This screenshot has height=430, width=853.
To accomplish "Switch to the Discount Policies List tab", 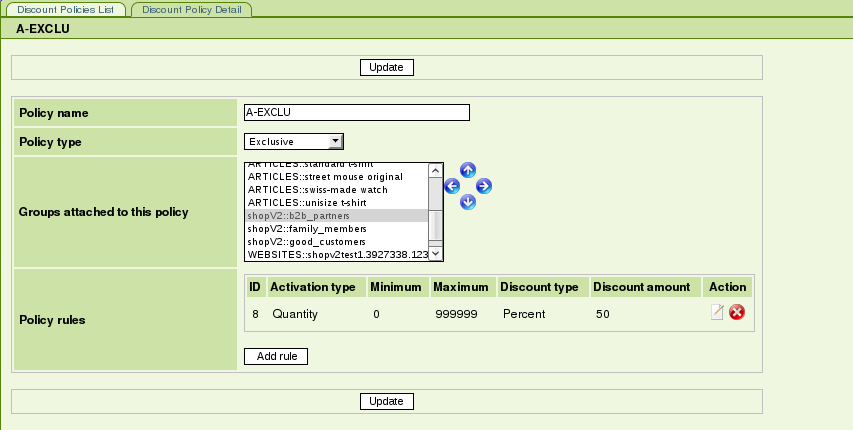I will pos(66,9).
